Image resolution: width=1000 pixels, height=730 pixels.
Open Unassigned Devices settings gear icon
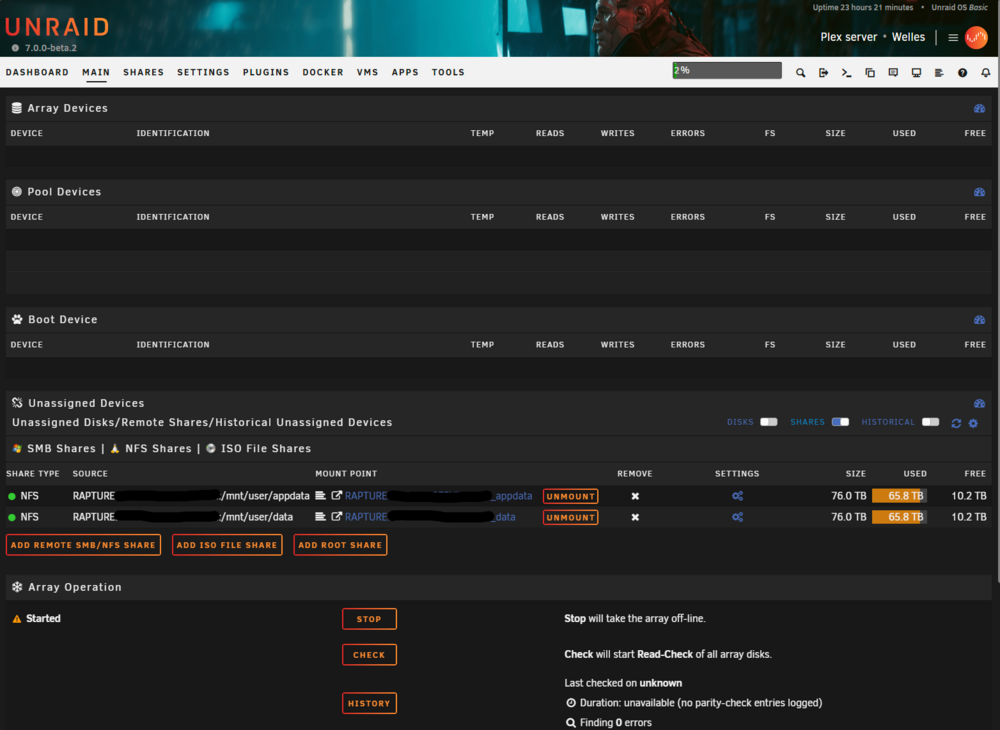(x=973, y=423)
